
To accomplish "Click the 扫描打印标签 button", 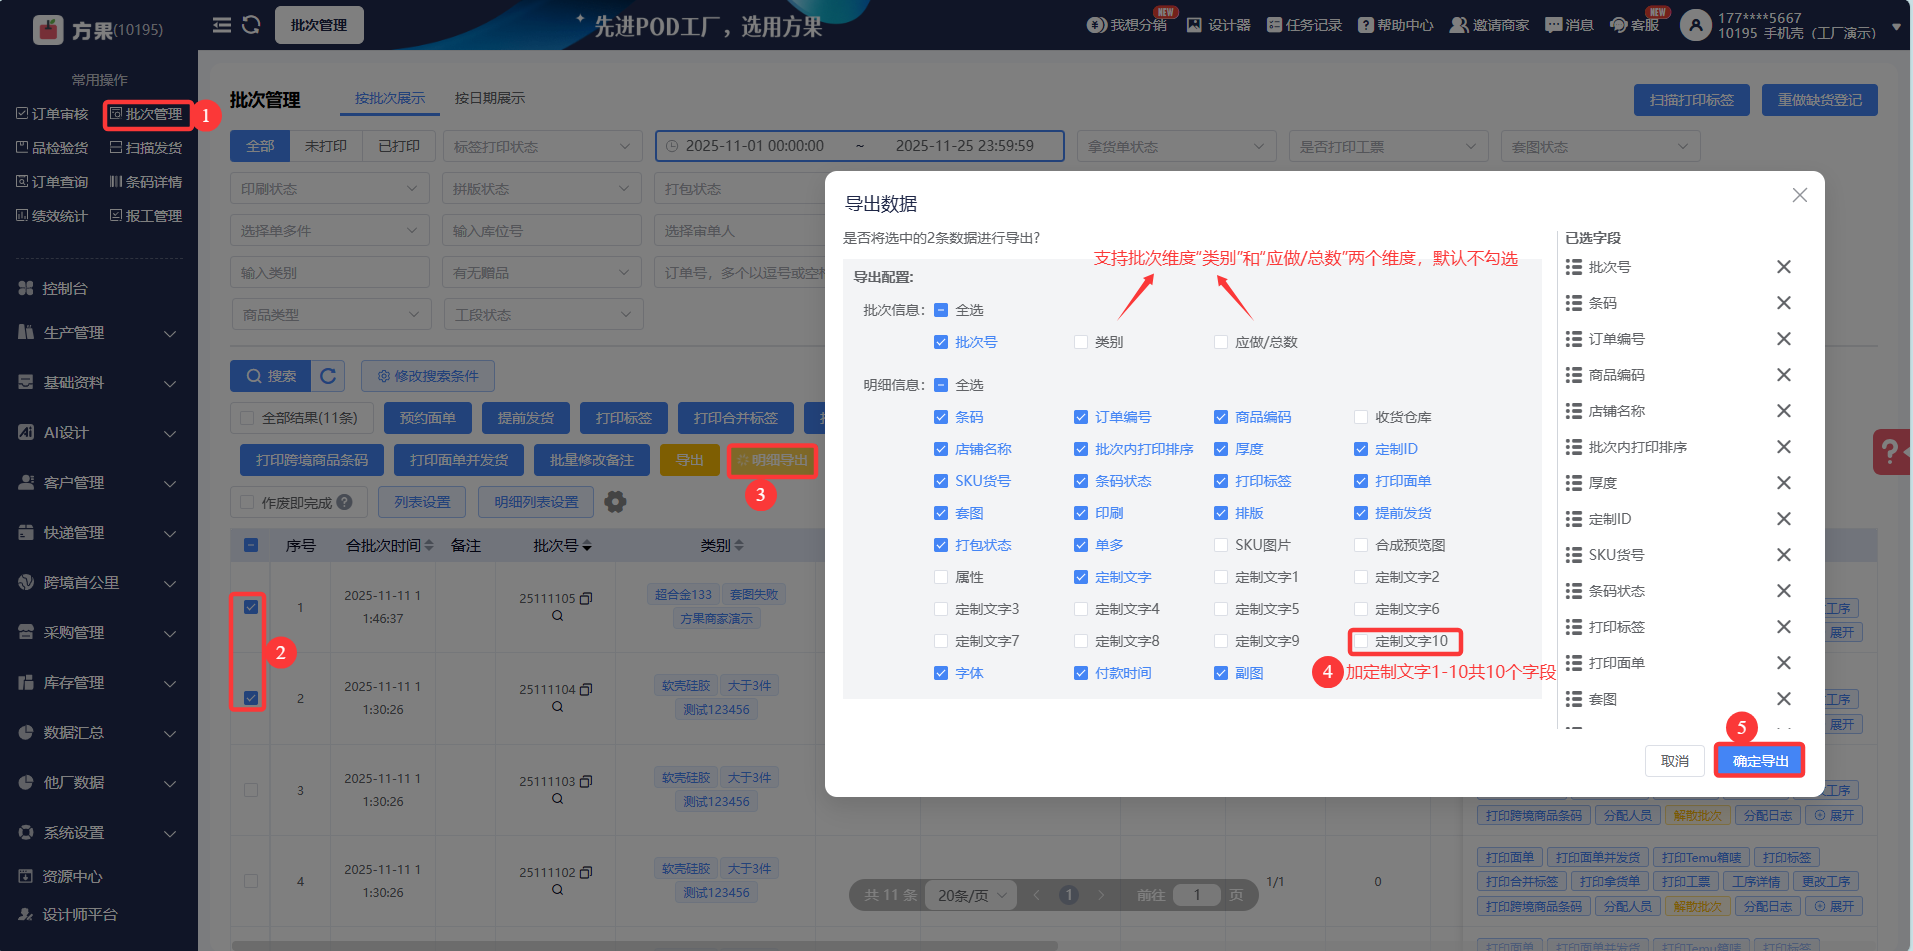I will pyautogui.click(x=1692, y=100).
